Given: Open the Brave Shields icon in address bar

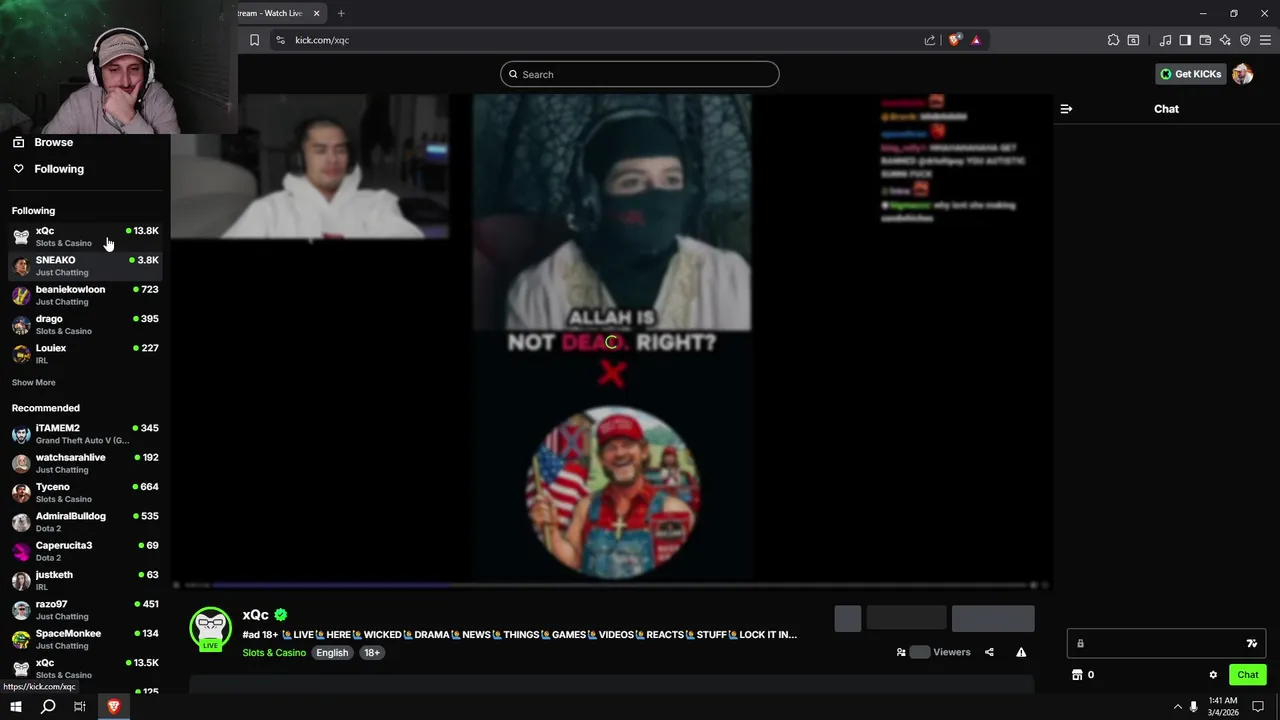Looking at the screenshot, I should (x=955, y=40).
